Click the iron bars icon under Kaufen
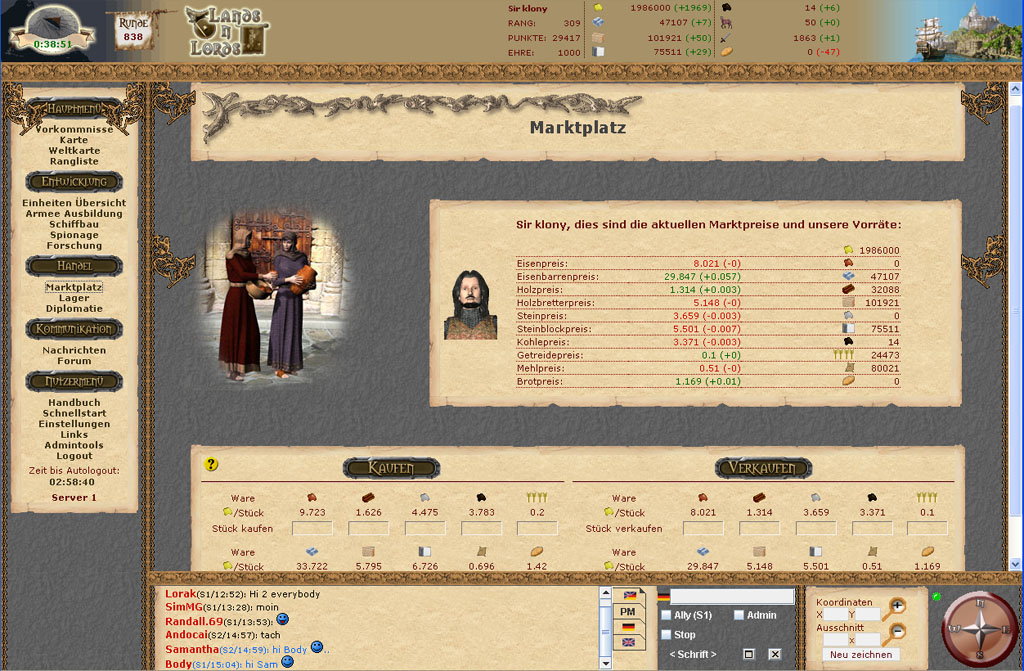The height and width of the screenshot is (671, 1024). tap(312, 552)
